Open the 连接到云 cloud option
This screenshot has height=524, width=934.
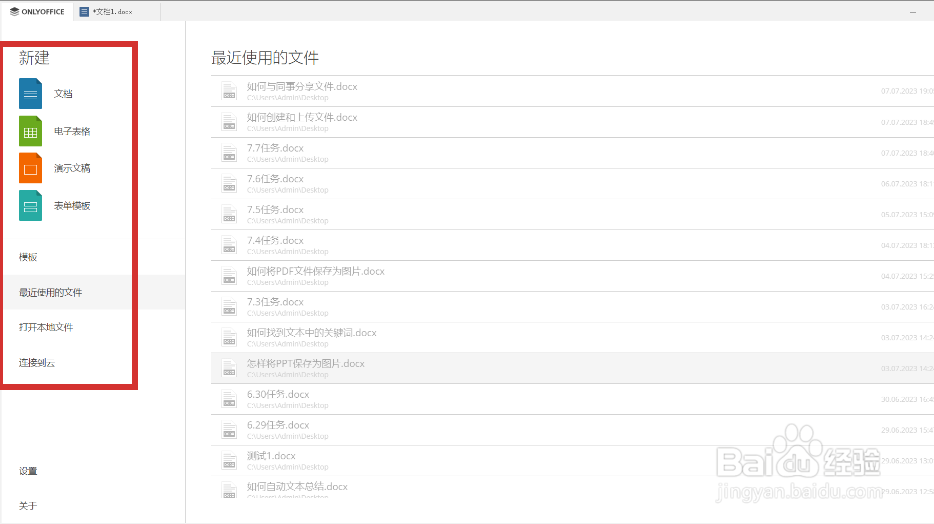(x=36, y=363)
